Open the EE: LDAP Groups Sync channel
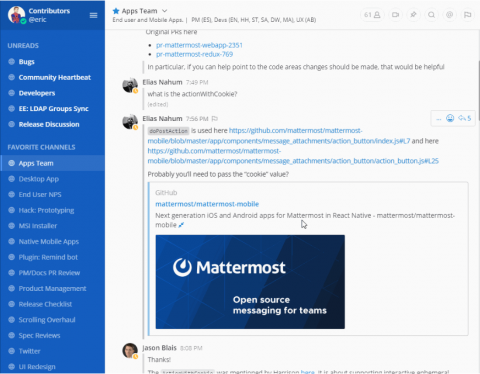 pyautogui.click(x=52, y=109)
